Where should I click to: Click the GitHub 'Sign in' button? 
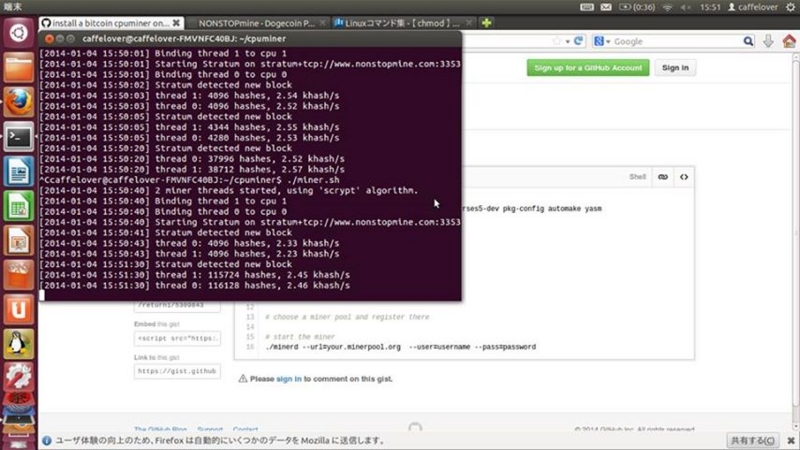pyautogui.click(x=675, y=67)
